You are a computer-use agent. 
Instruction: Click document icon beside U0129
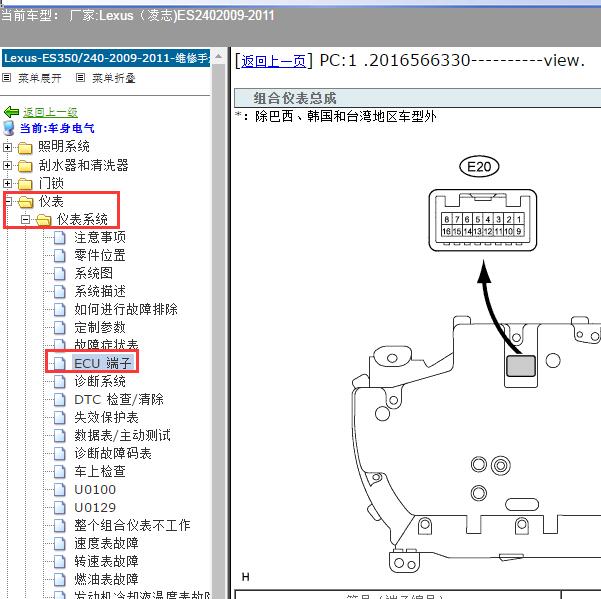[59, 508]
